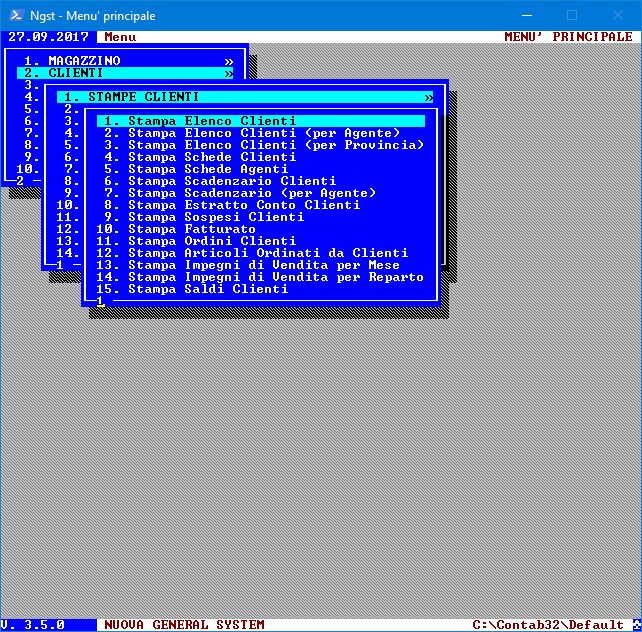Select Stampa Estratto Conto Clienti
Viewport: 642px width, 632px height.
click(244, 205)
